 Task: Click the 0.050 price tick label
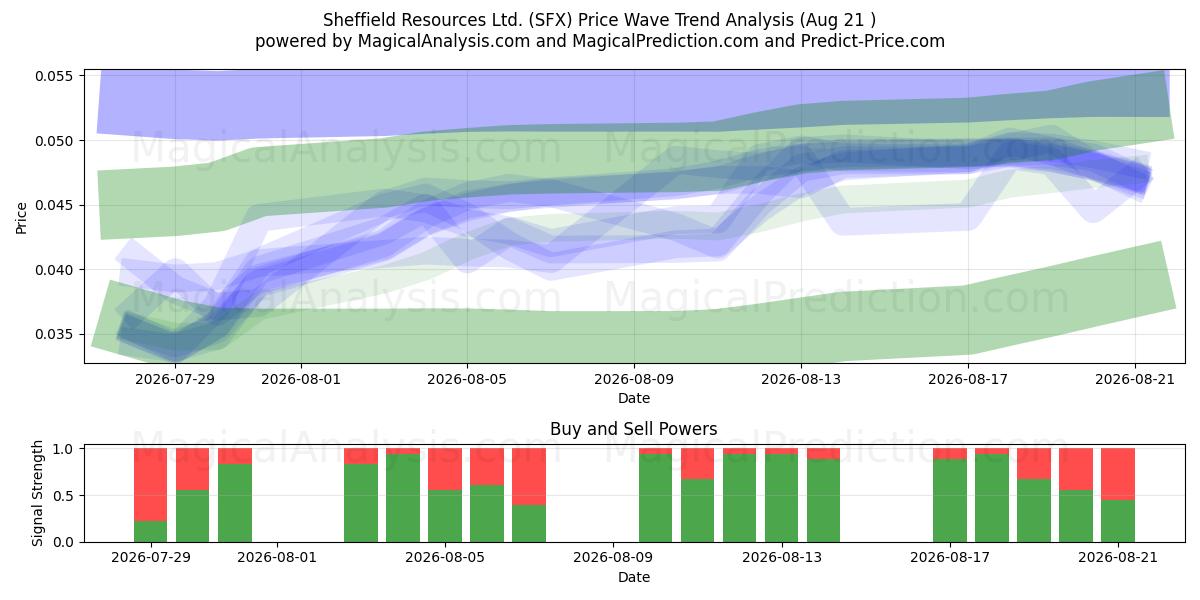[x=56, y=141]
